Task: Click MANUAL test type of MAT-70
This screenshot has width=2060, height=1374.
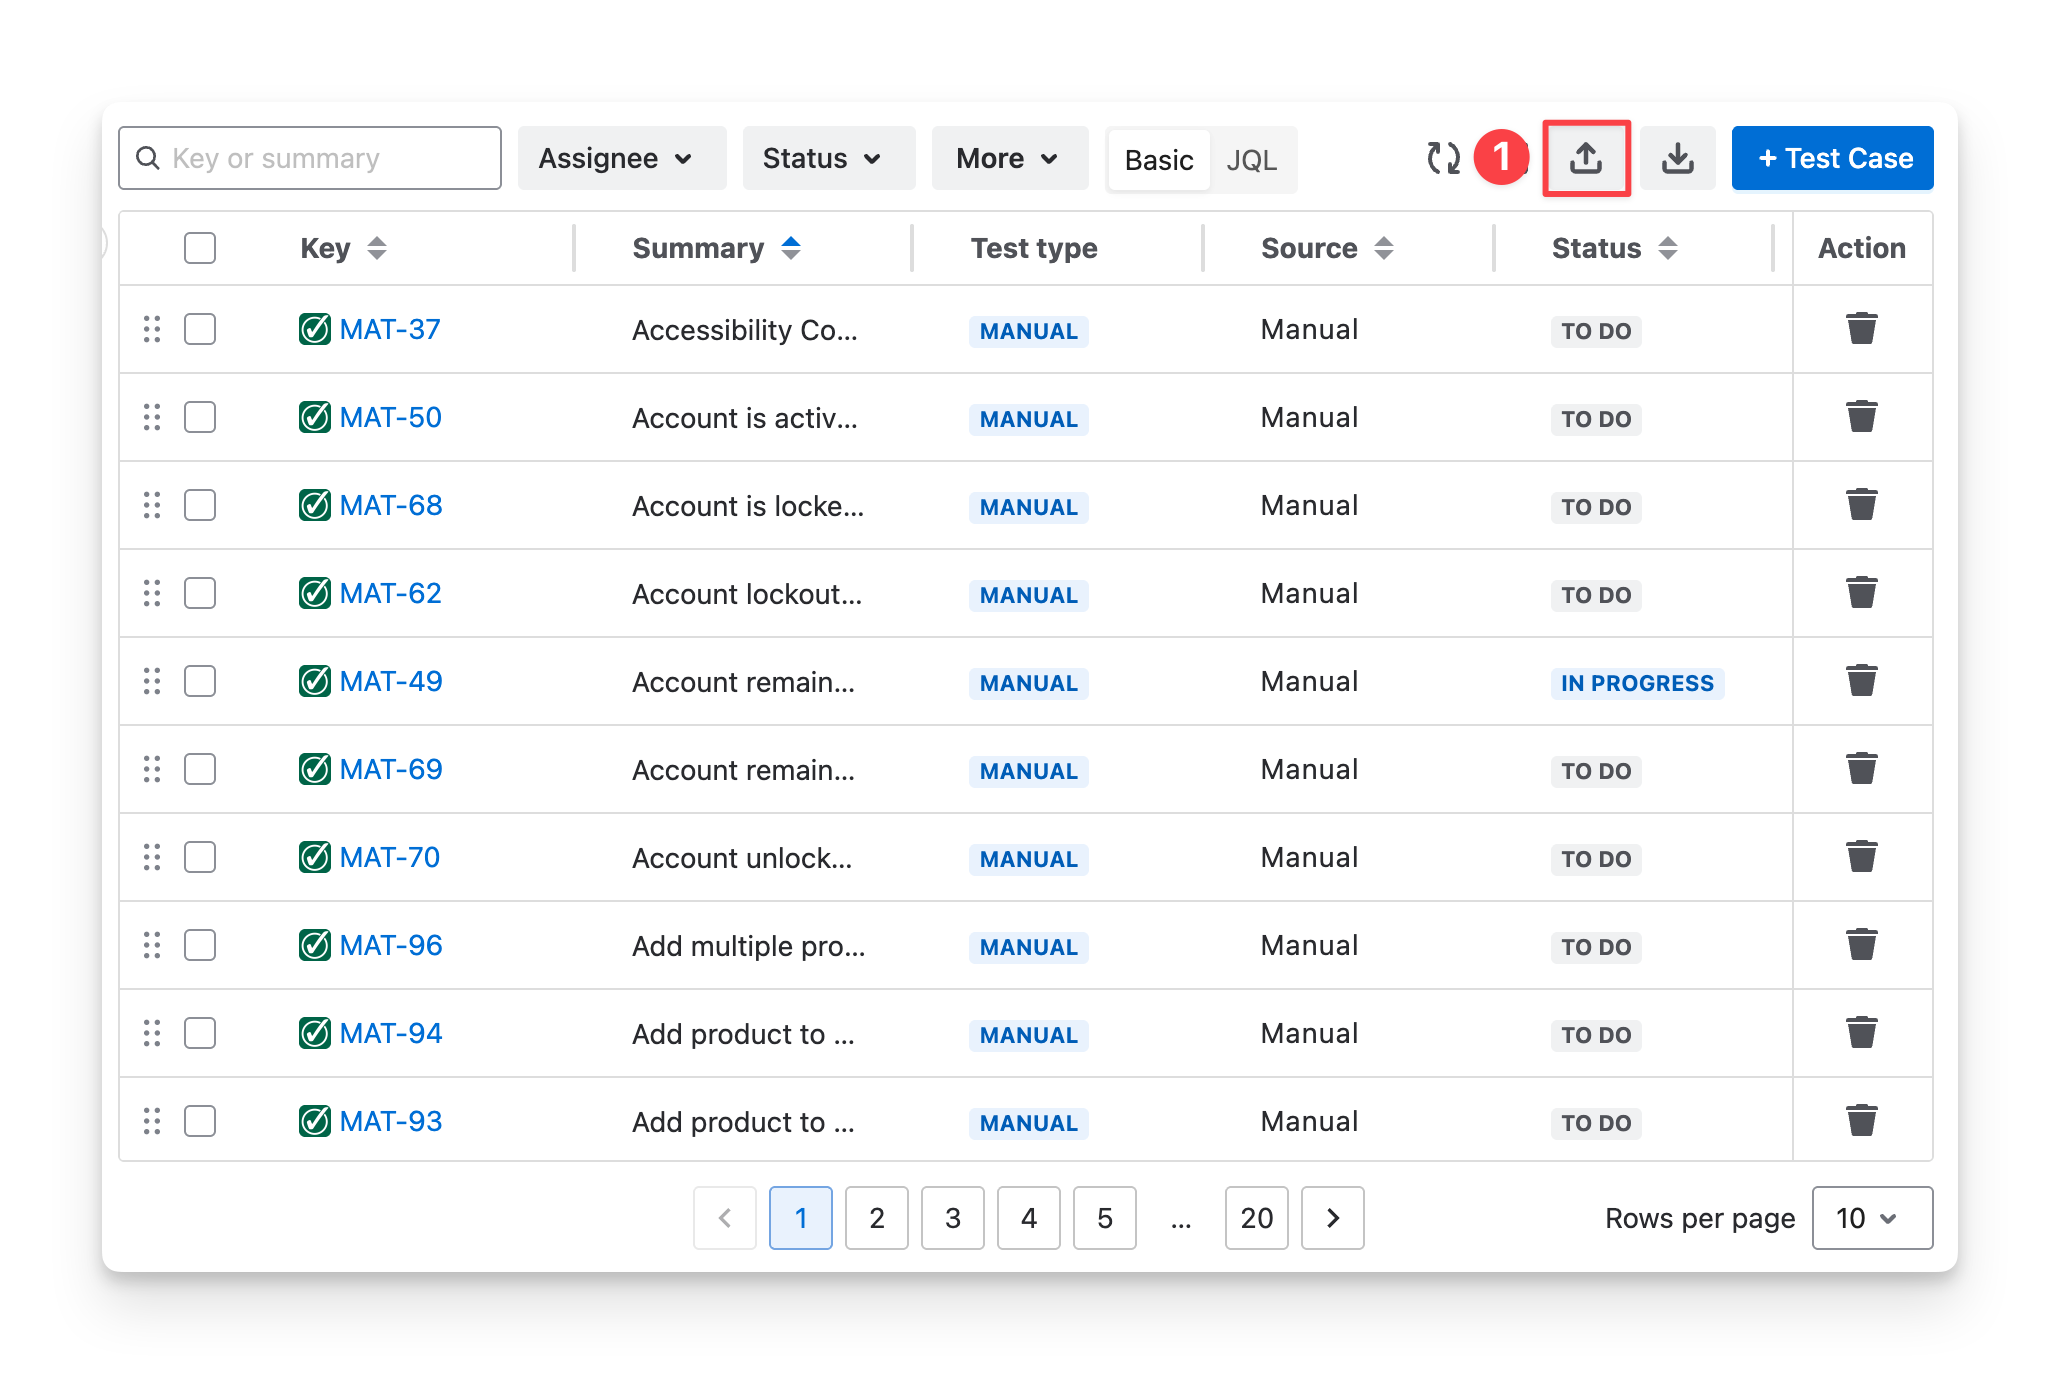Action: pos(1029,859)
